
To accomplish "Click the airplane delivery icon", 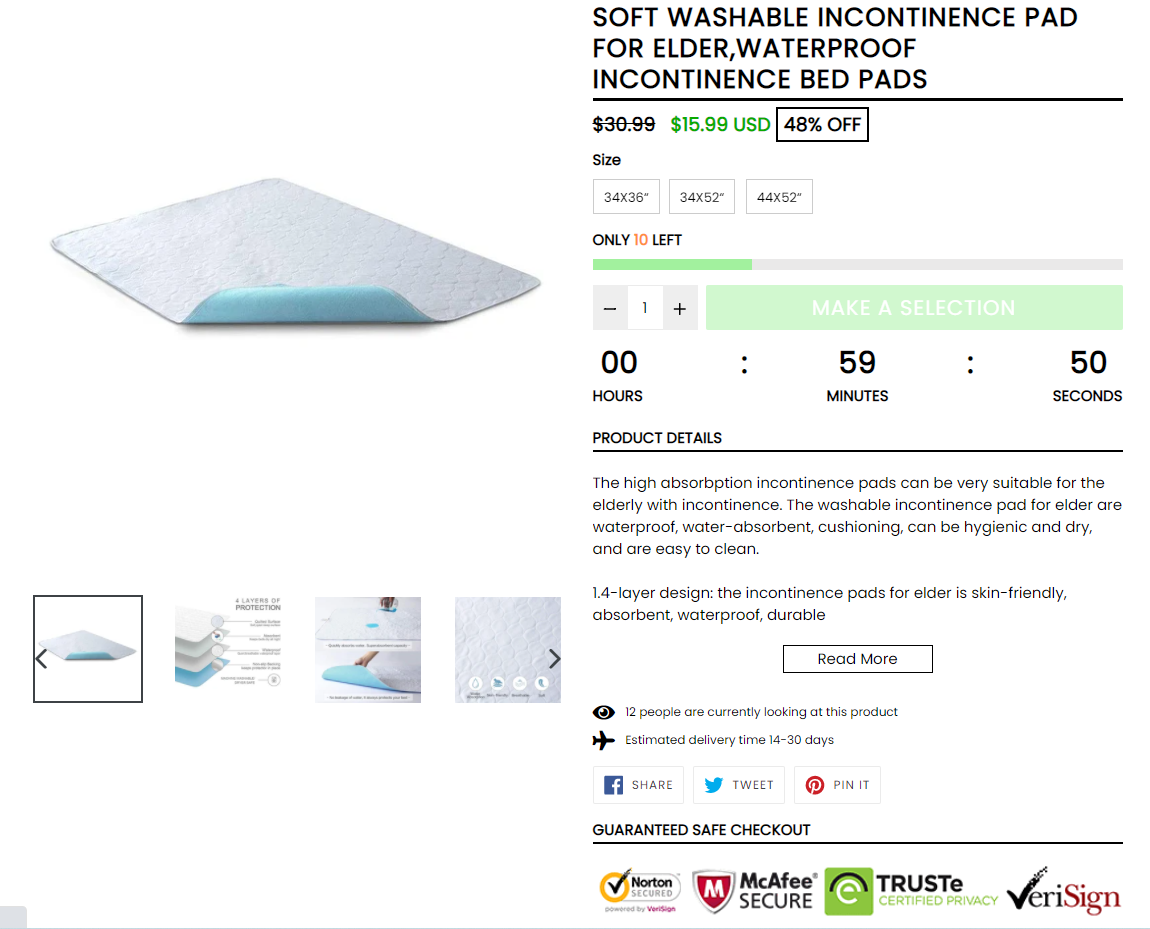I will click(x=604, y=740).
